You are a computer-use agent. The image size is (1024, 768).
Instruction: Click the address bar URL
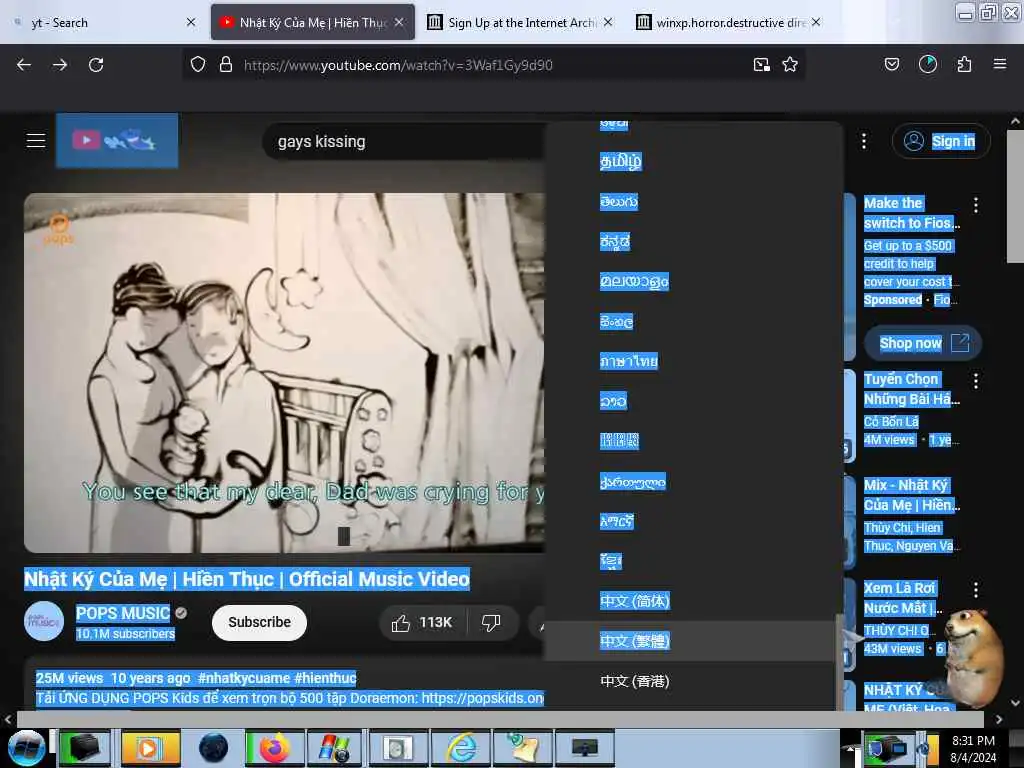coord(398,65)
